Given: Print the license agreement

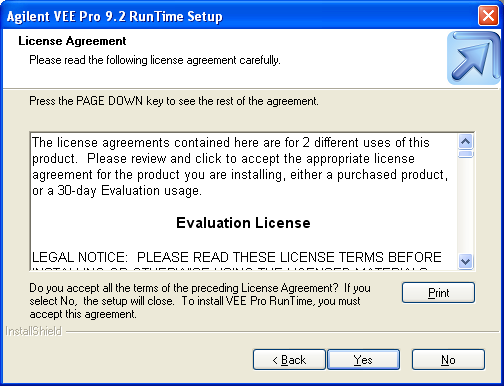Looking at the screenshot, I should (438, 292).
